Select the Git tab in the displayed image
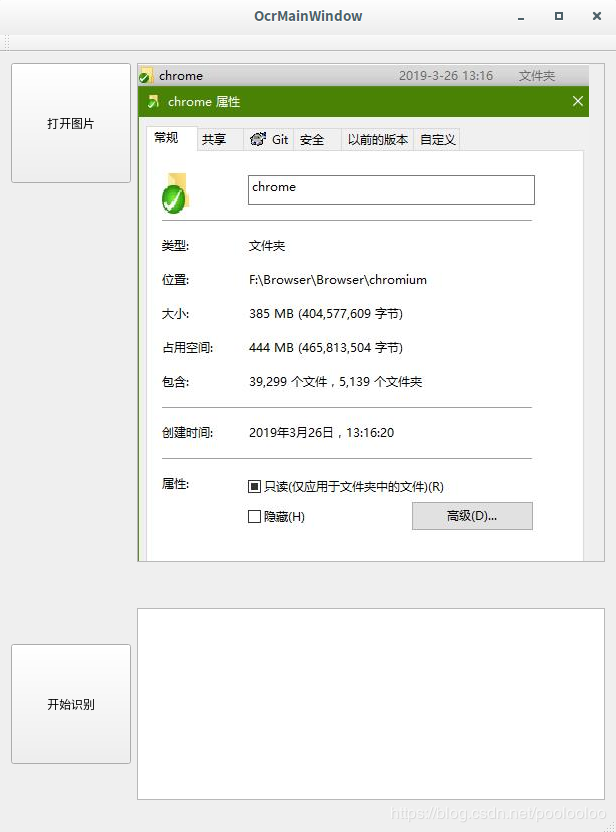Screen dimensions: 616x832 [268, 140]
